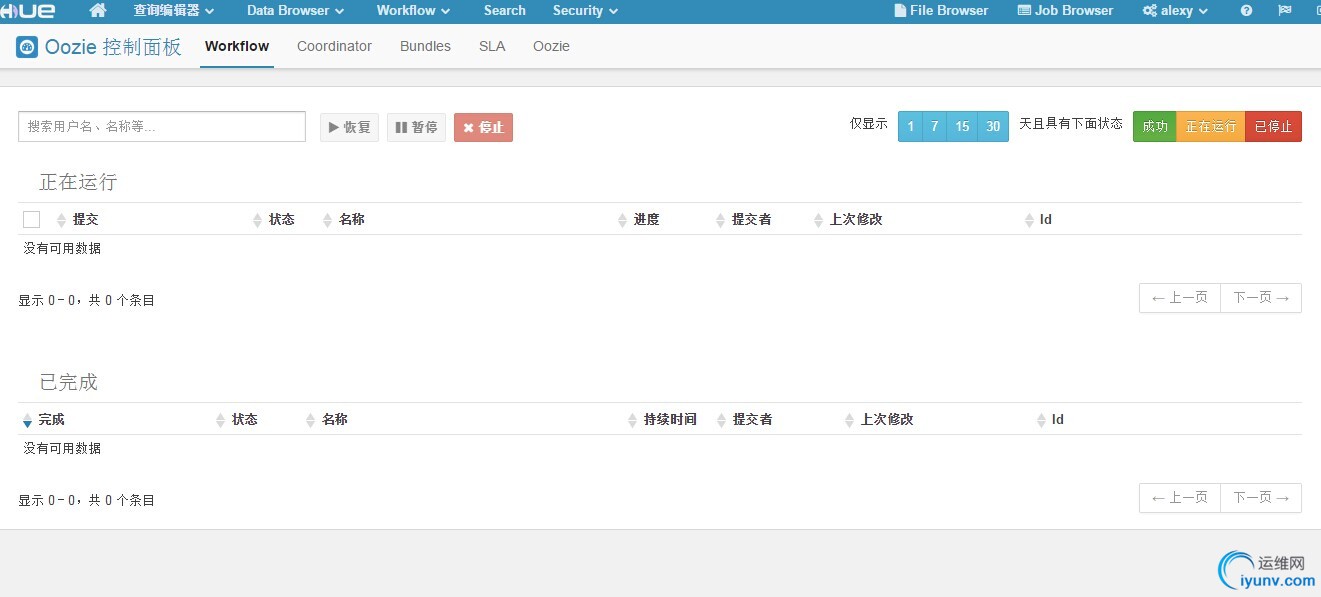
Task: Tick the select-all checkbox in running table
Action: (31, 220)
